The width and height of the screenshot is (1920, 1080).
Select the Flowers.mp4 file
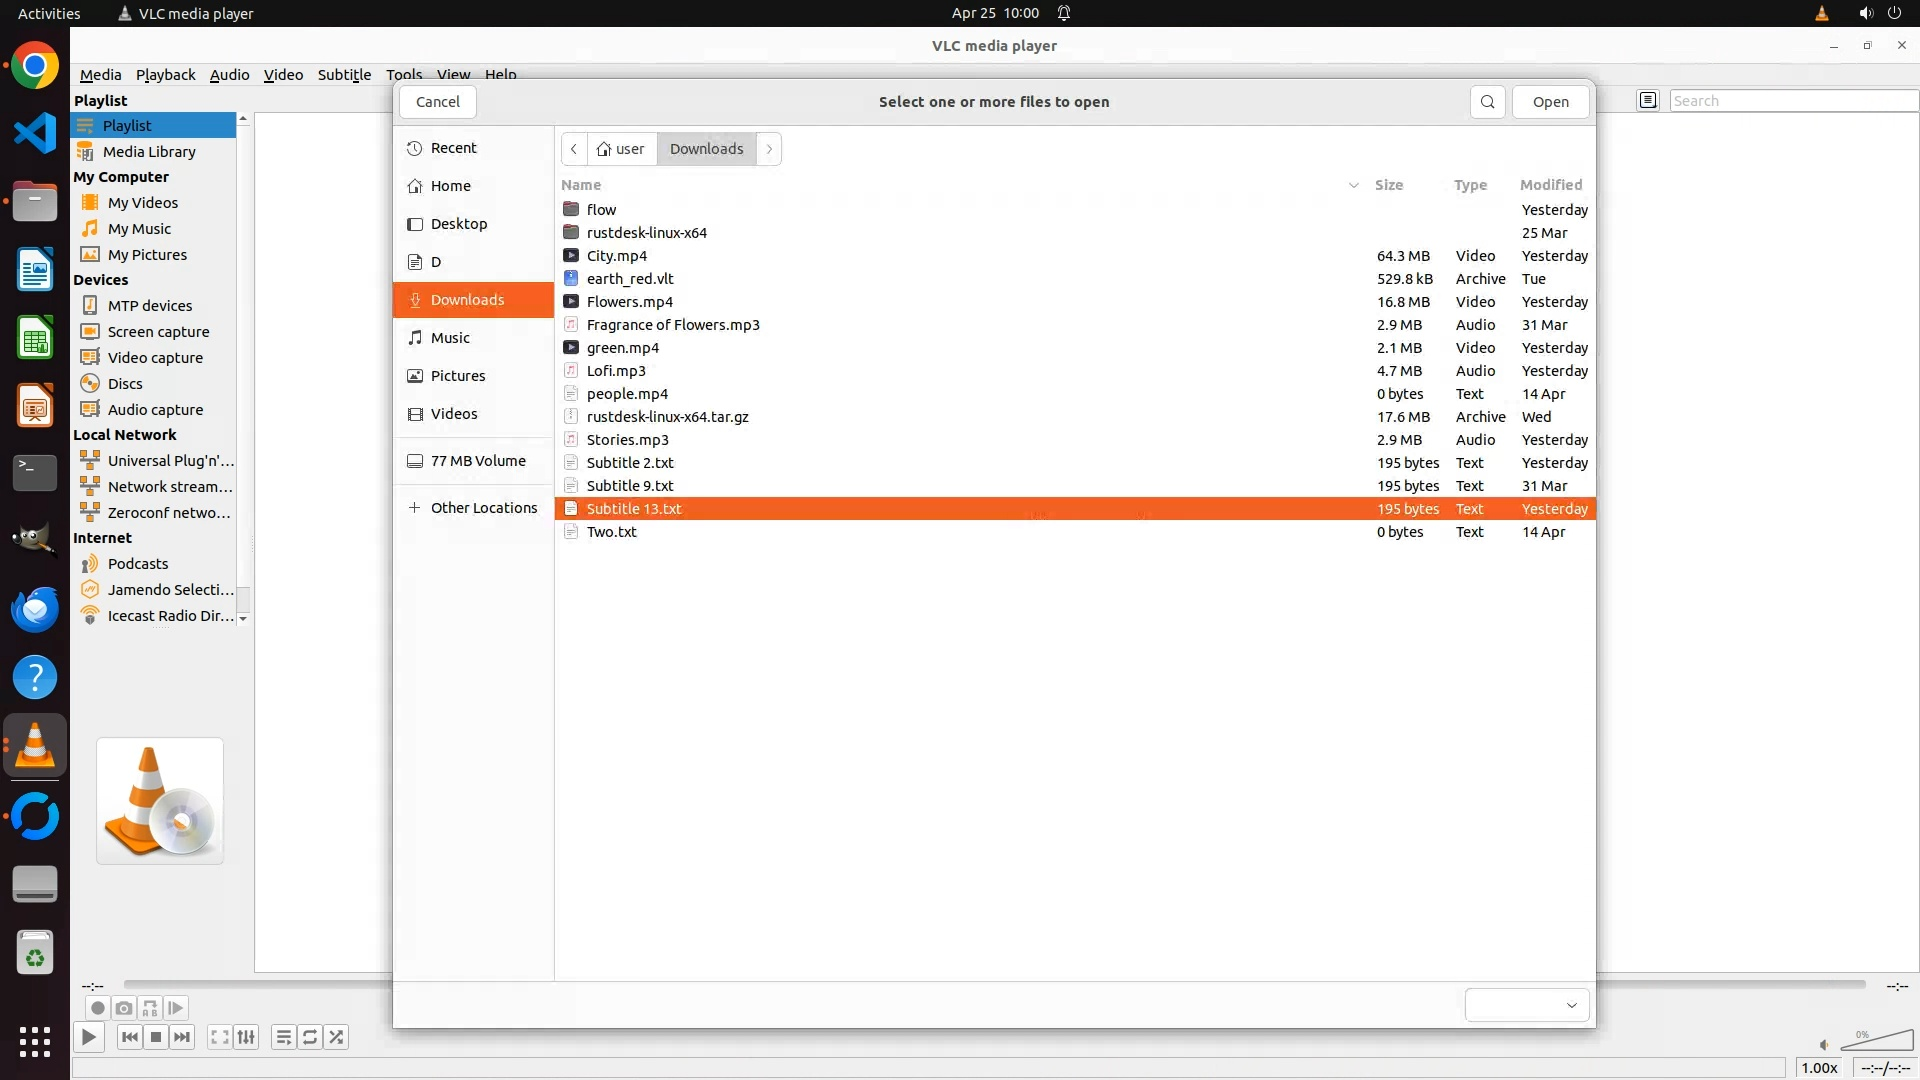coord(630,302)
